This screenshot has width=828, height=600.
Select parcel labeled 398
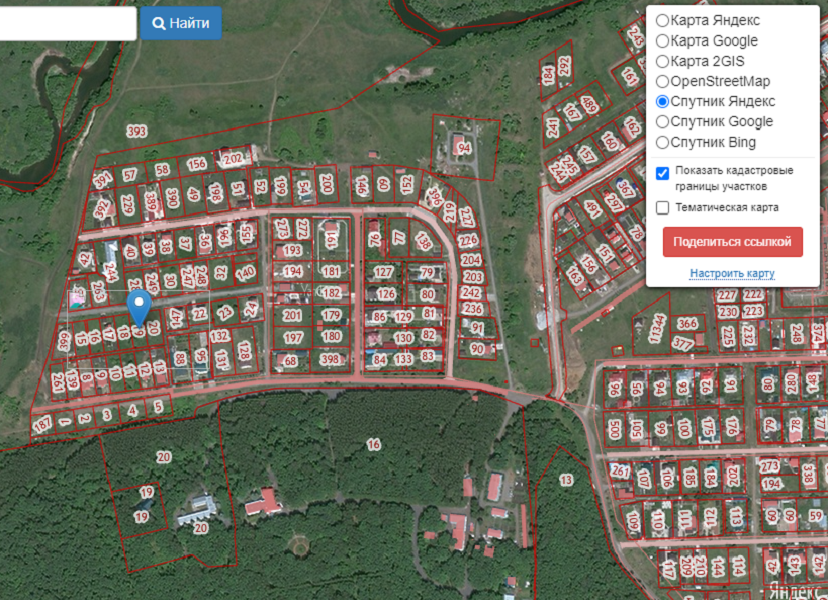[x=329, y=359]
